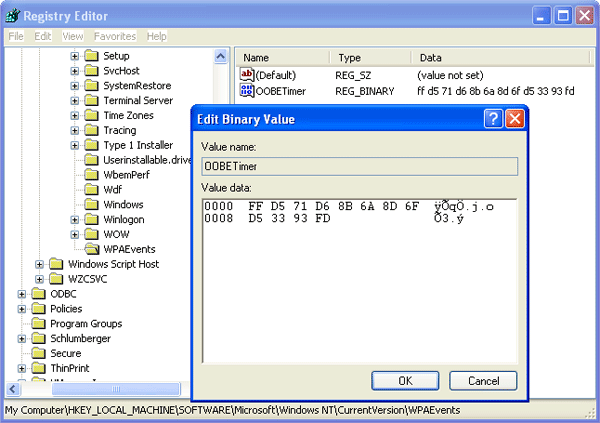Open the Favorites menu
The width and height of the screenshot is (600, 423).
point(115,36)
